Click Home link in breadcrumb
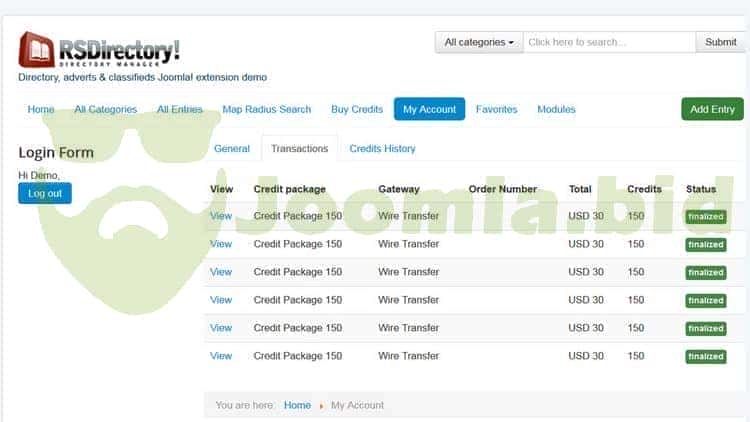Viewport: 750px width, 422px height. pyautogui.click(x=297, y=405)
